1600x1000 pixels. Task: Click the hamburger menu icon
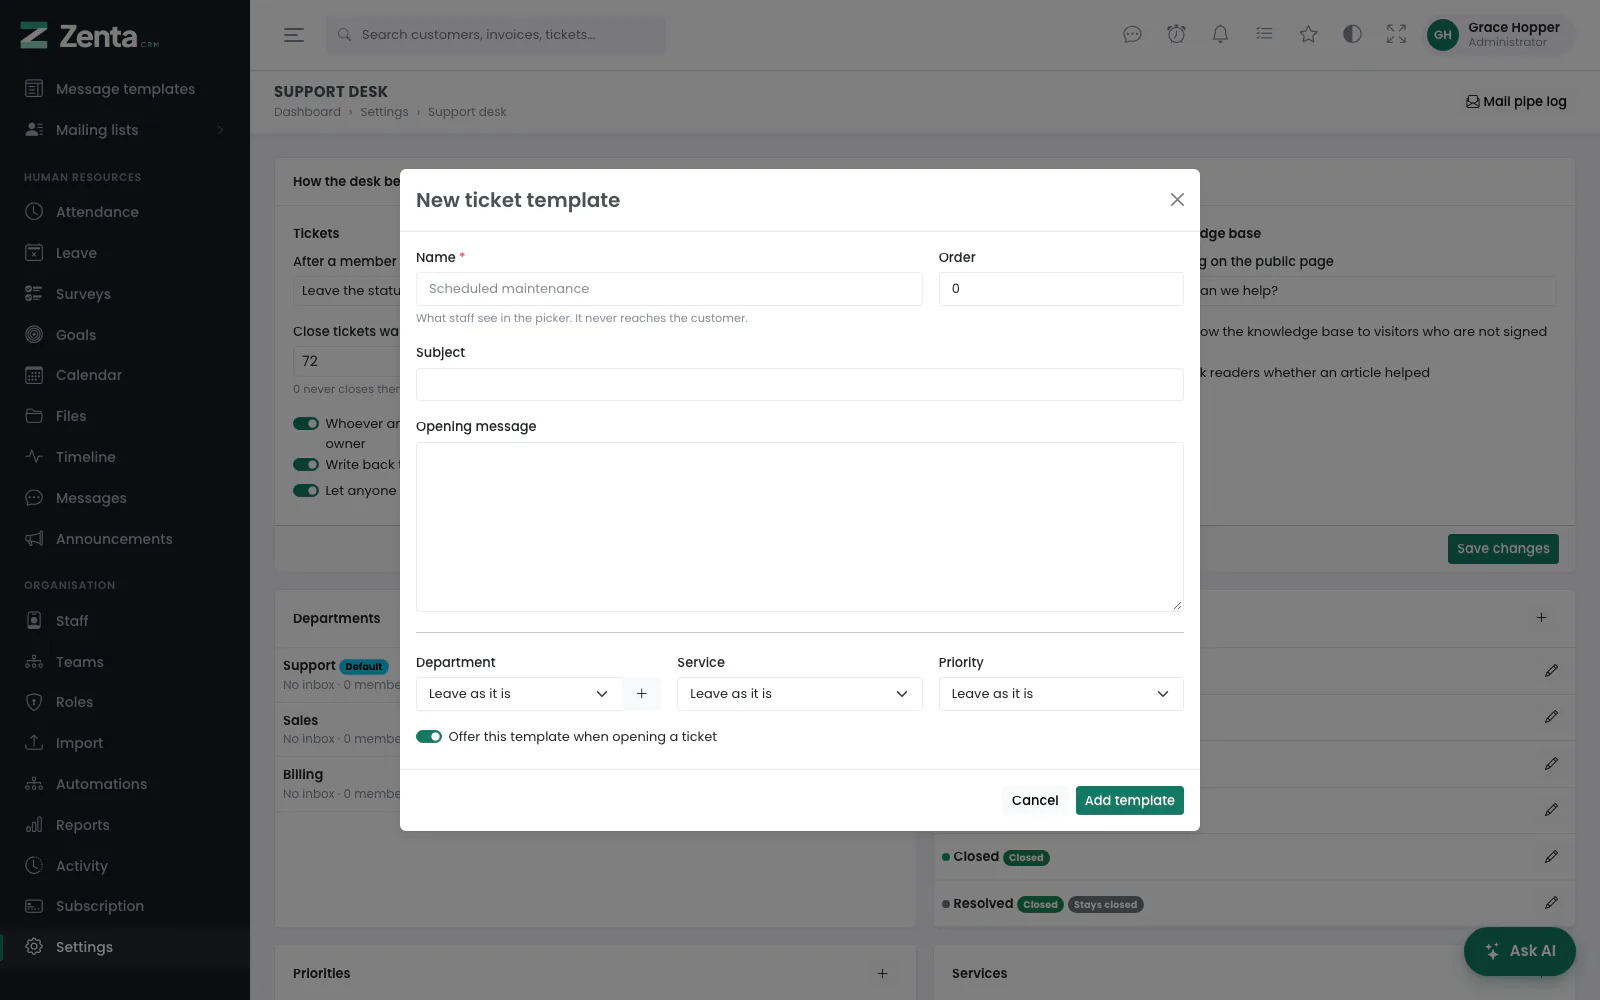(x=293, y=35)
